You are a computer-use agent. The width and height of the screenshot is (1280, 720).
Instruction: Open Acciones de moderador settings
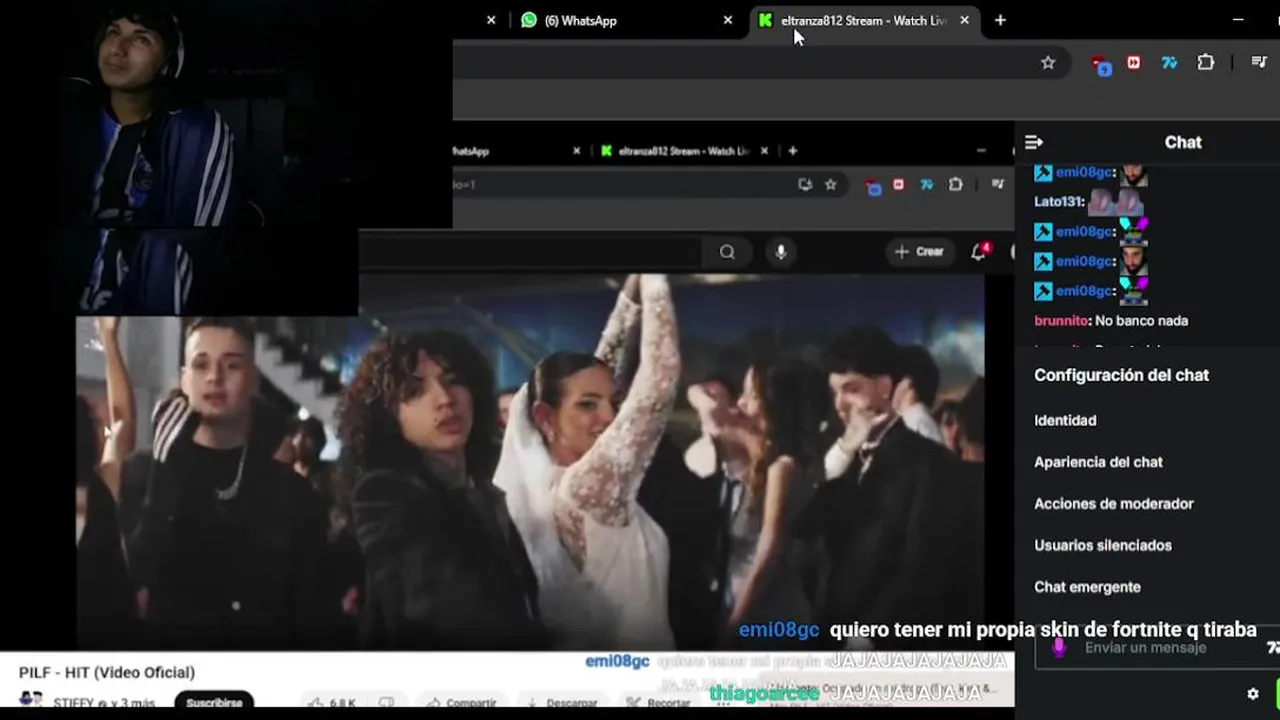pyautogui.click(x=1114, y=504)
